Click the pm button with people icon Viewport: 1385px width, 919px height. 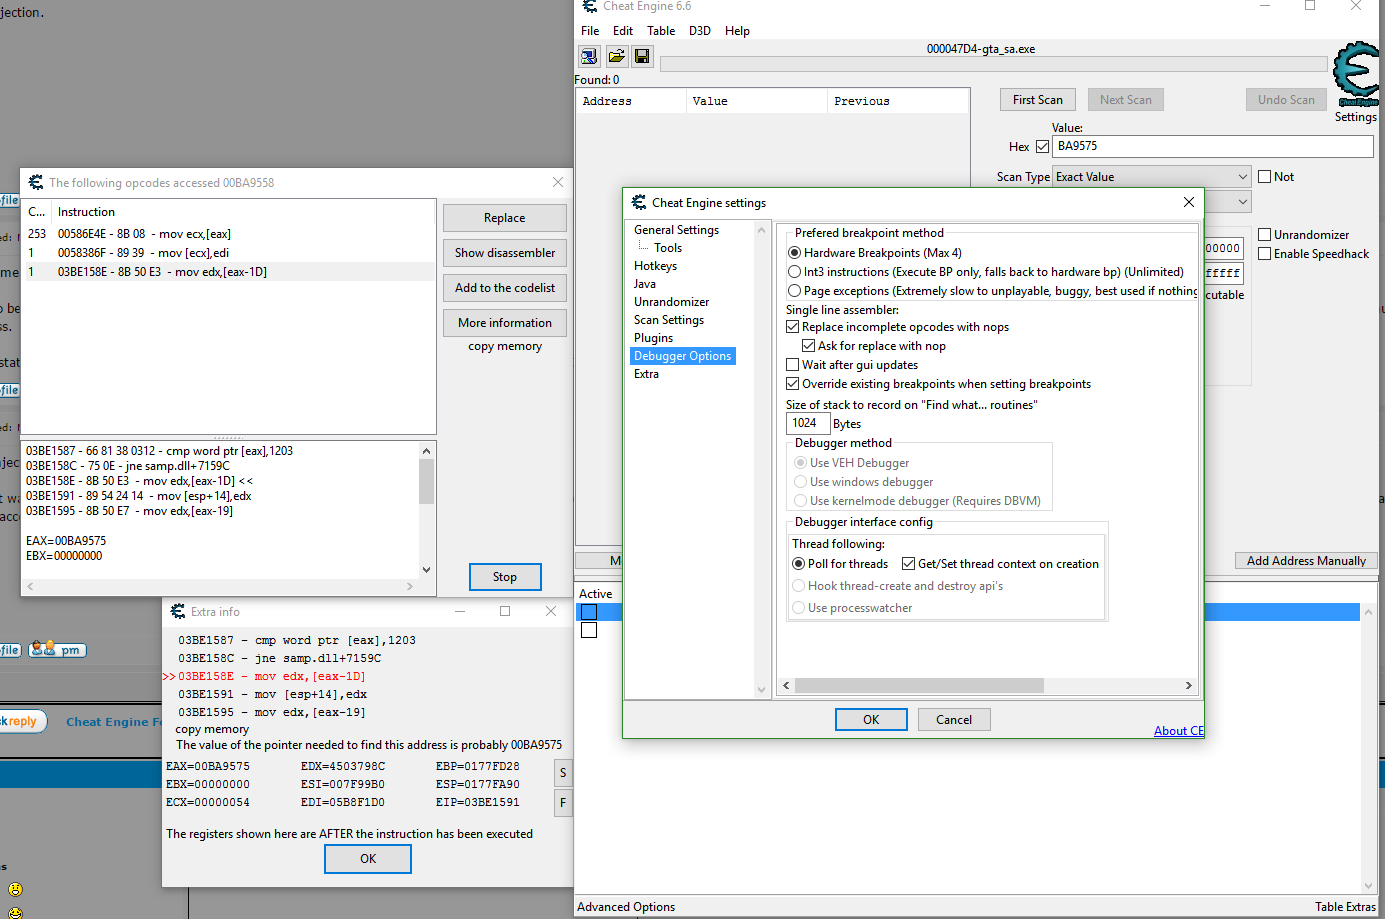(58, 650)
